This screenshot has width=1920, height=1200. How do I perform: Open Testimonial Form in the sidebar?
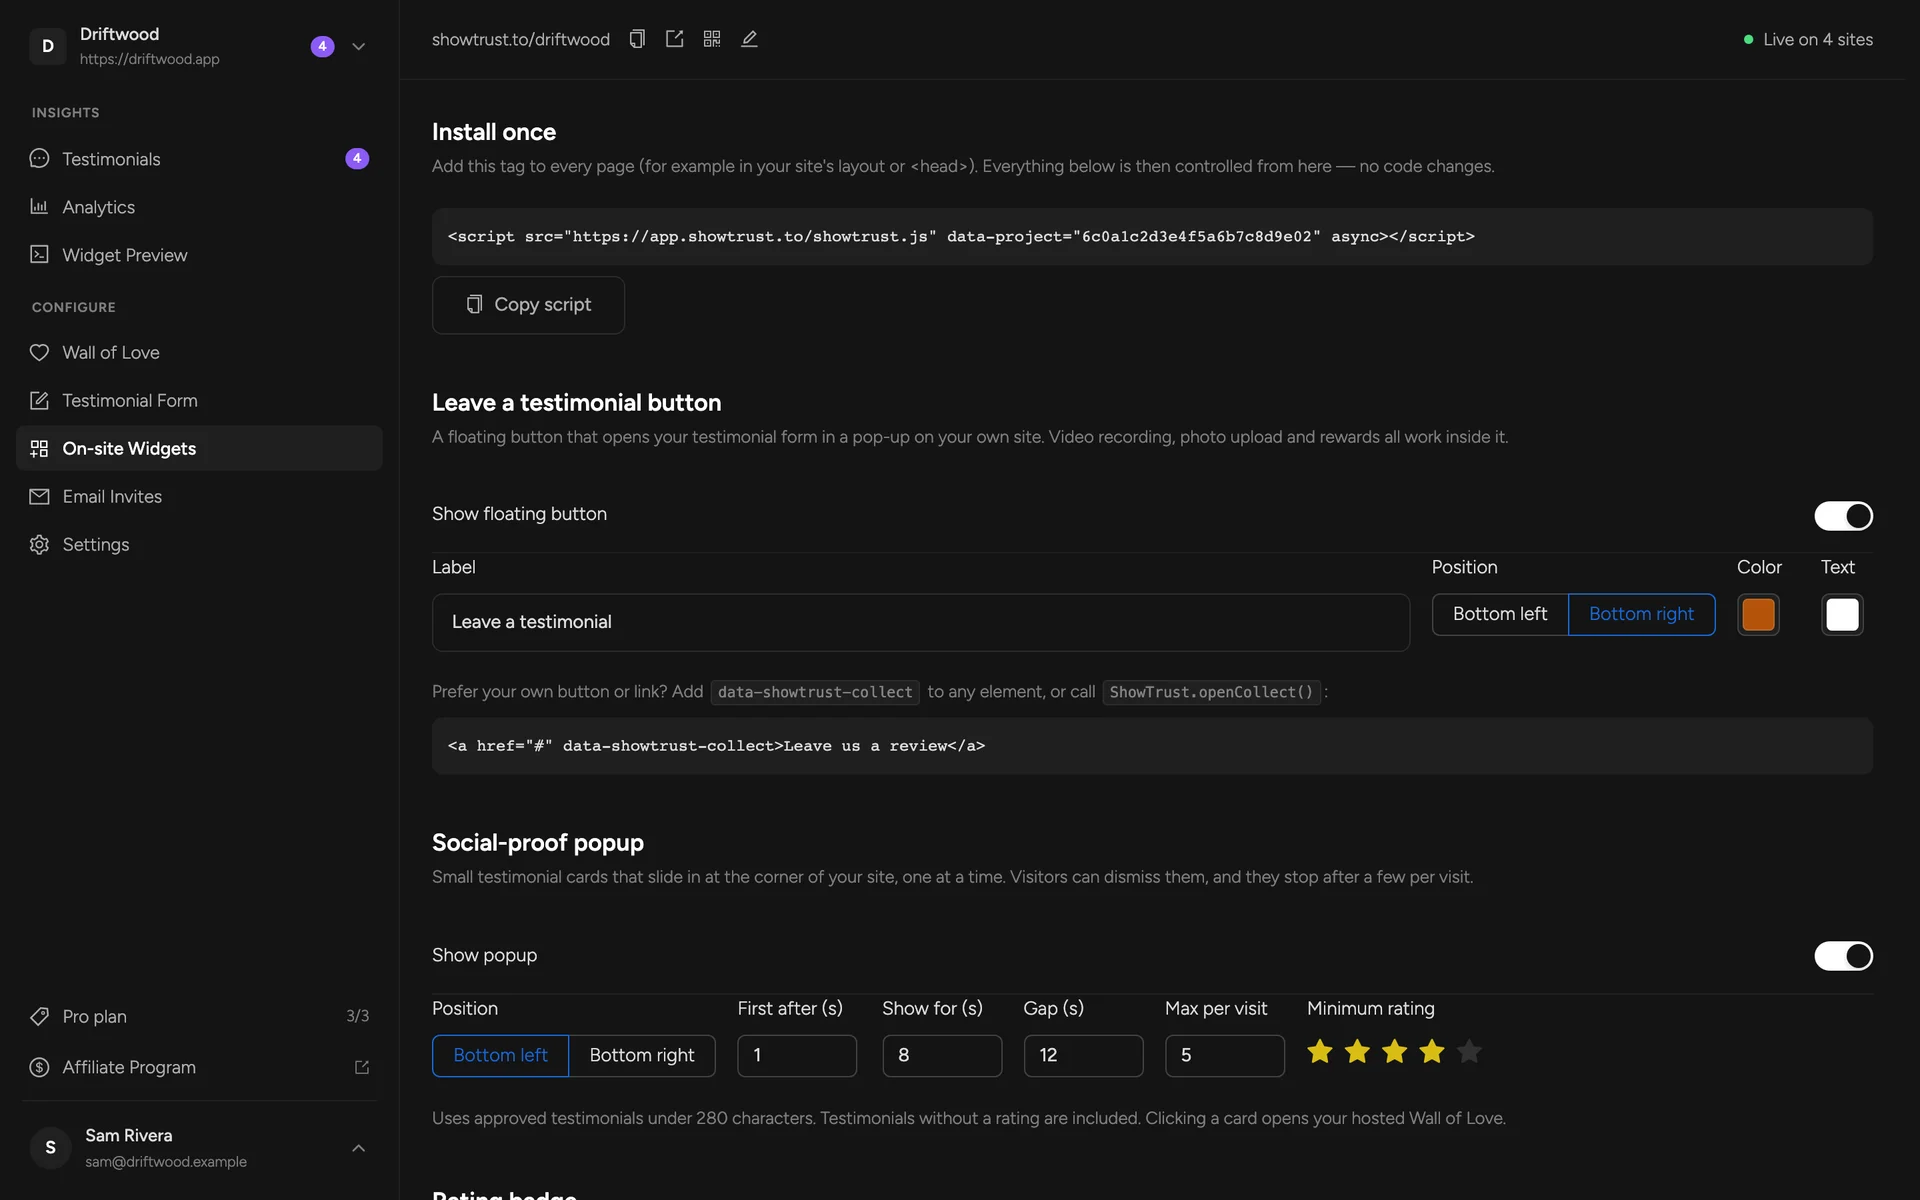(199, 400)
